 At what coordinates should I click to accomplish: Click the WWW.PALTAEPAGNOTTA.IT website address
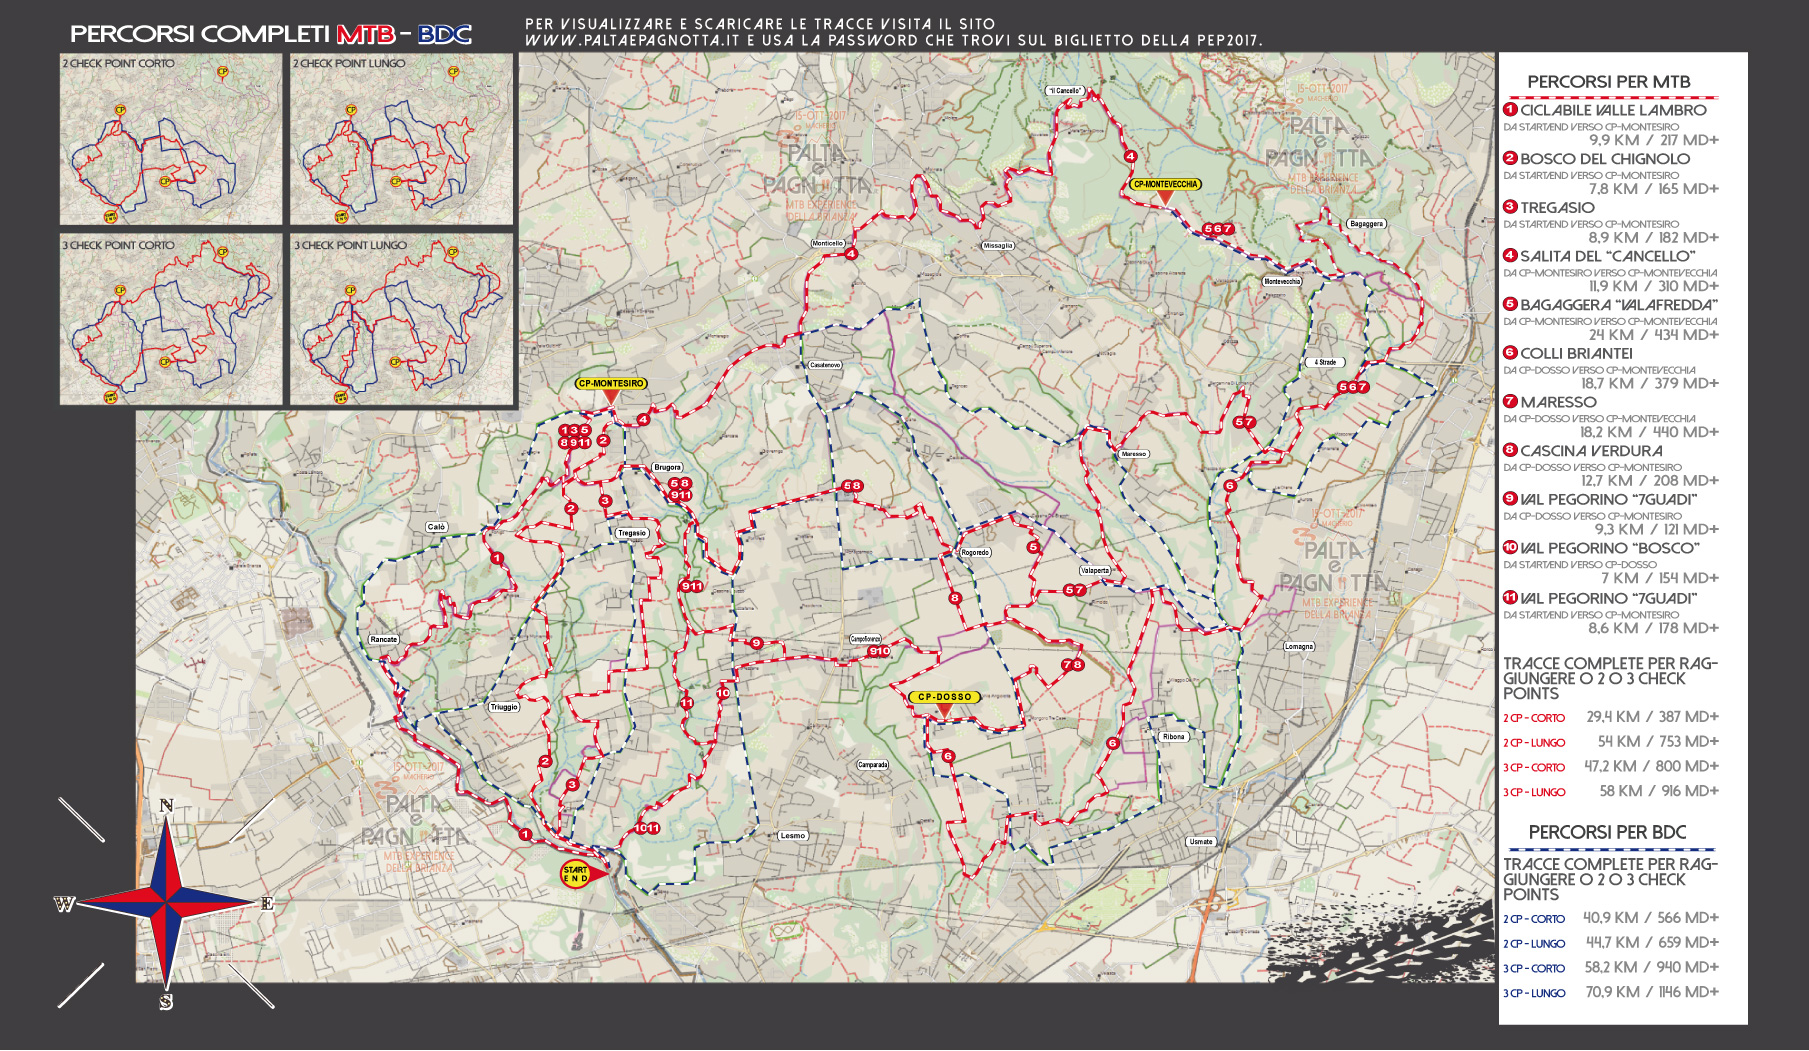(632, 41)
